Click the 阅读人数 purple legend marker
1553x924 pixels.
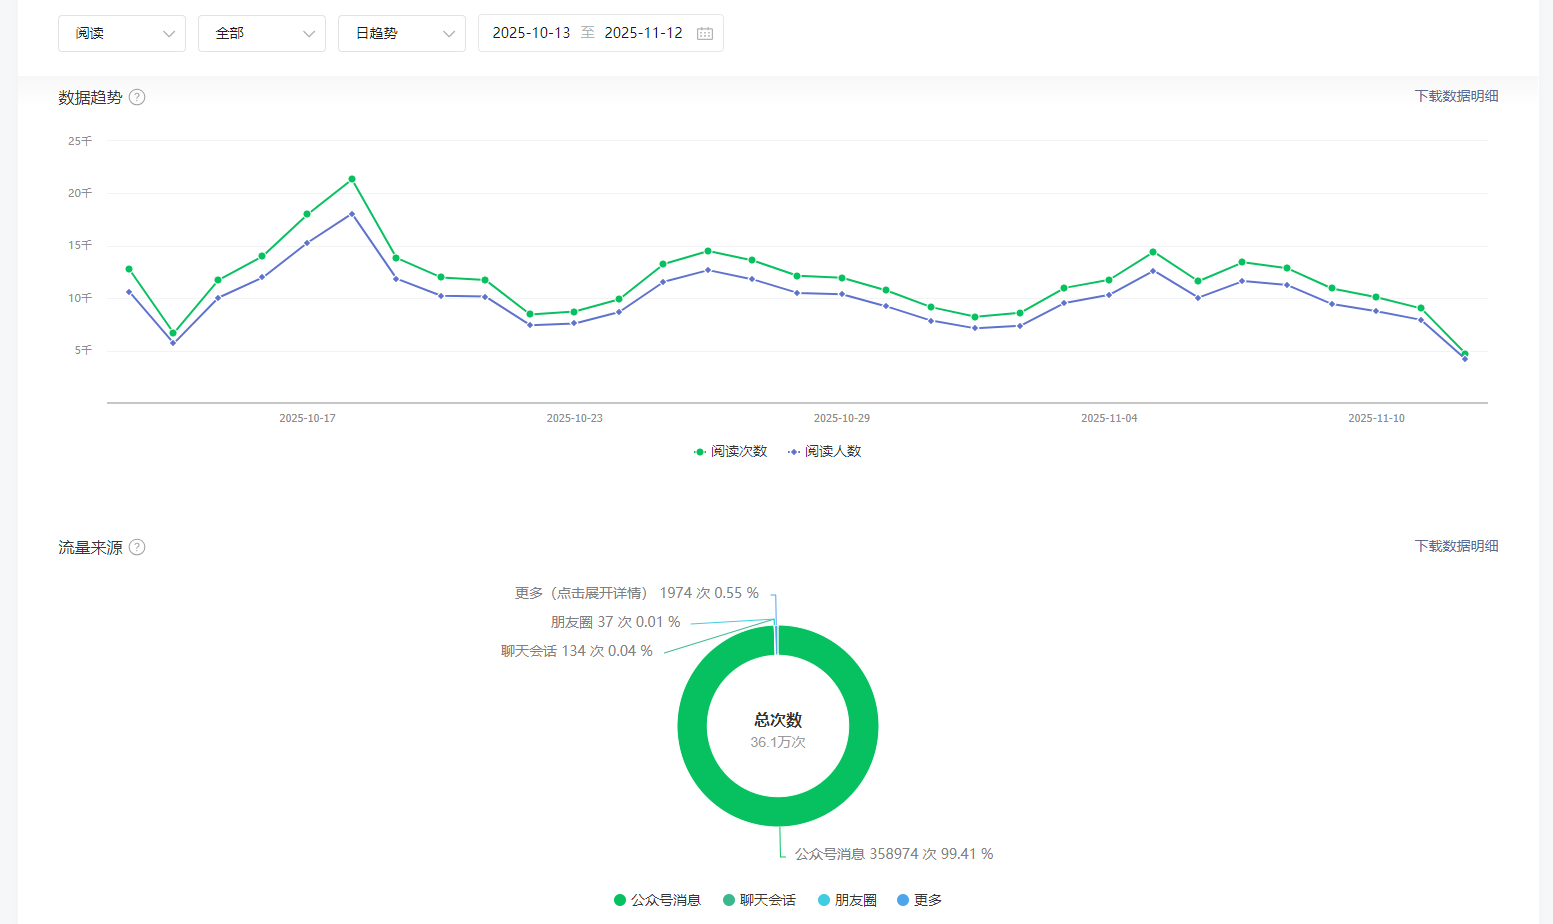[x=794, y=452]
